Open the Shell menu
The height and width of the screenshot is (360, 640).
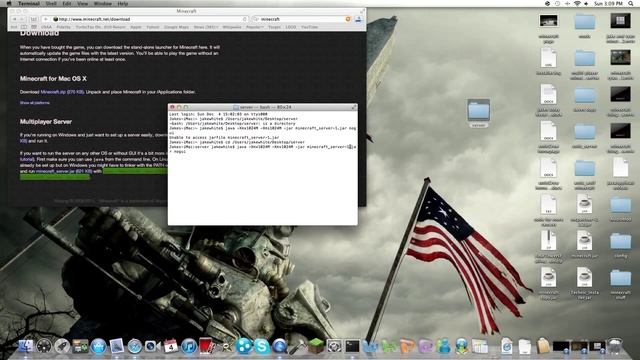click(x=51, y=3)
